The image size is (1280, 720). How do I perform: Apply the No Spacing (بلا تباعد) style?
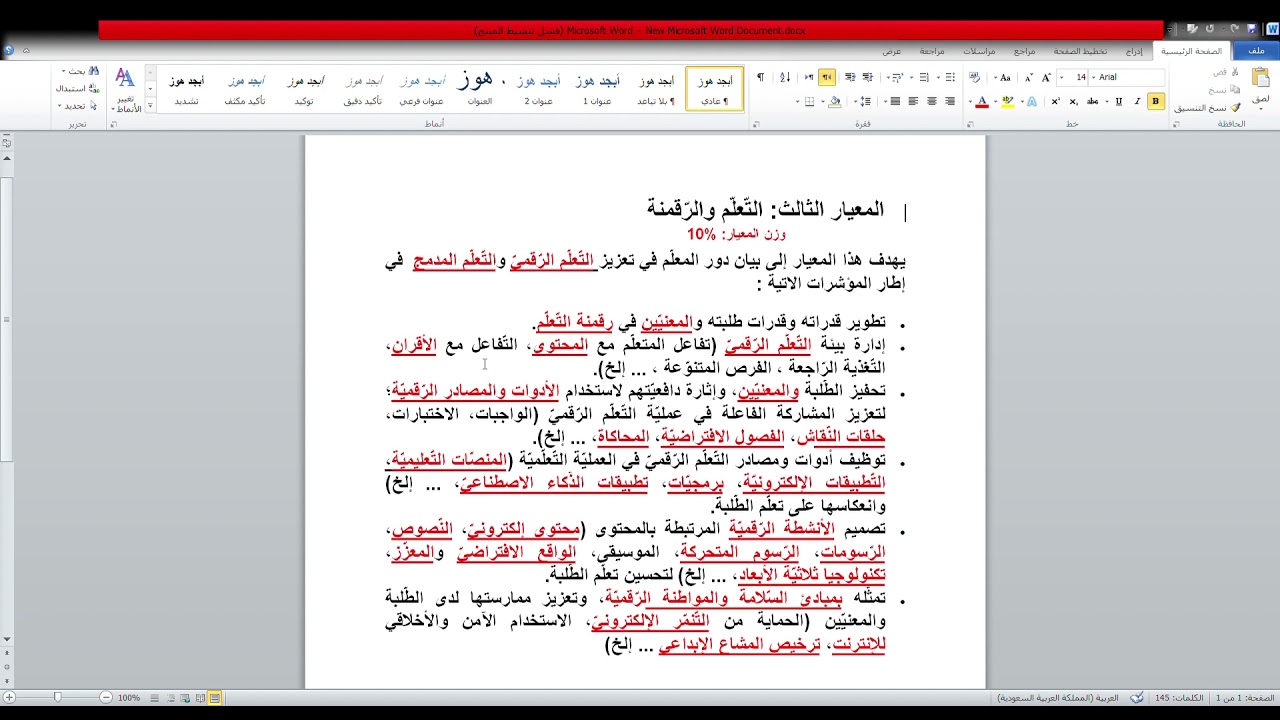click(656, 89)
